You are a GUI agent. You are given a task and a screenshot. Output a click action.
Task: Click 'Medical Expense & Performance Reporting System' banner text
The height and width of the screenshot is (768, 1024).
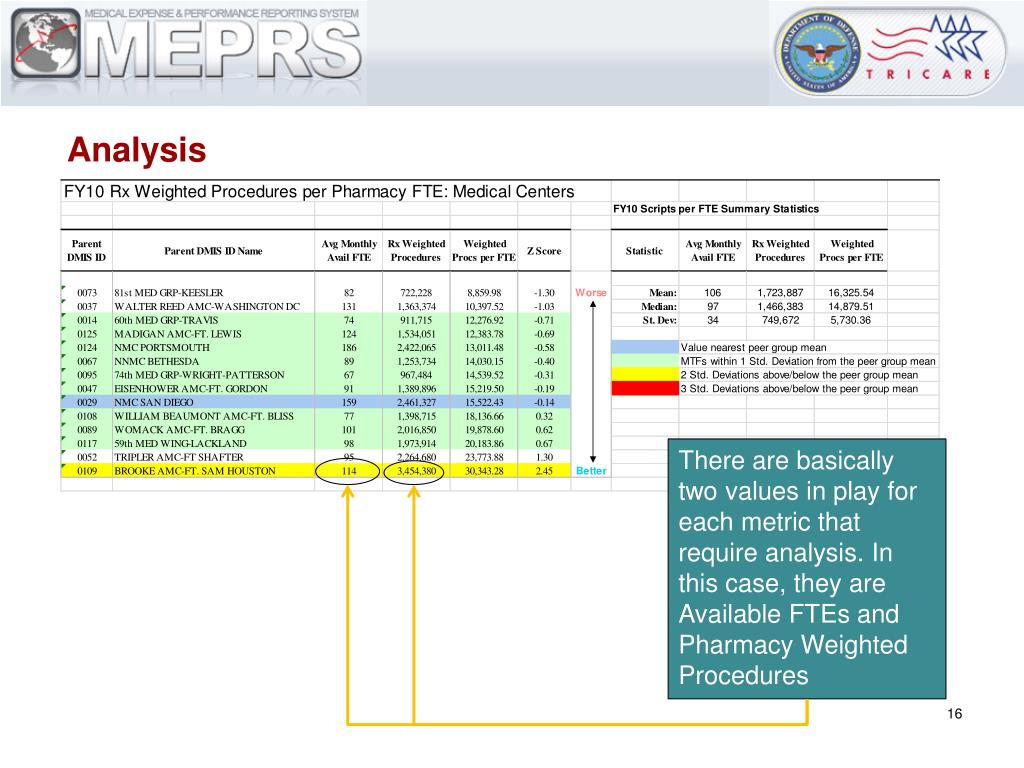(x=221, y=13)
